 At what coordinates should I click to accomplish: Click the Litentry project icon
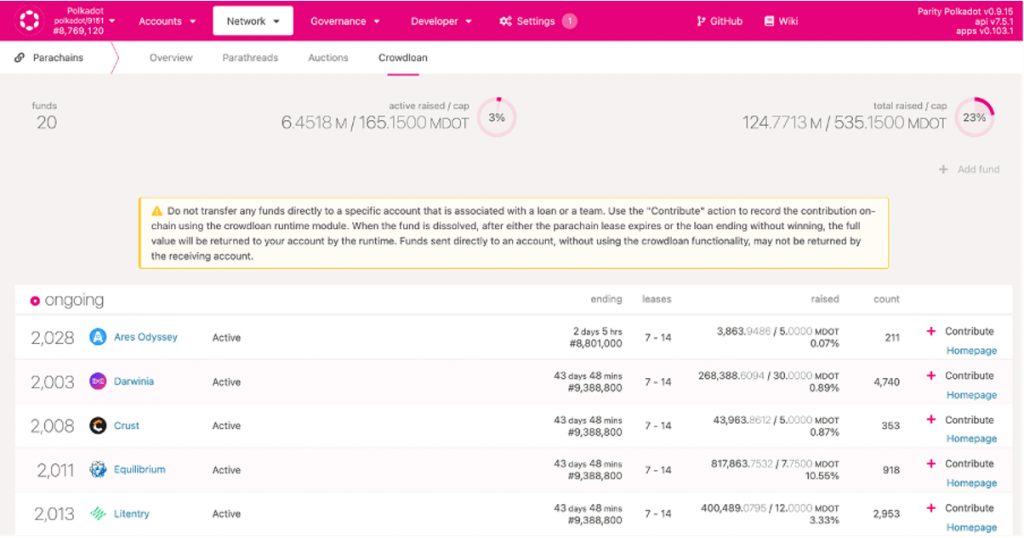[98, 513]
